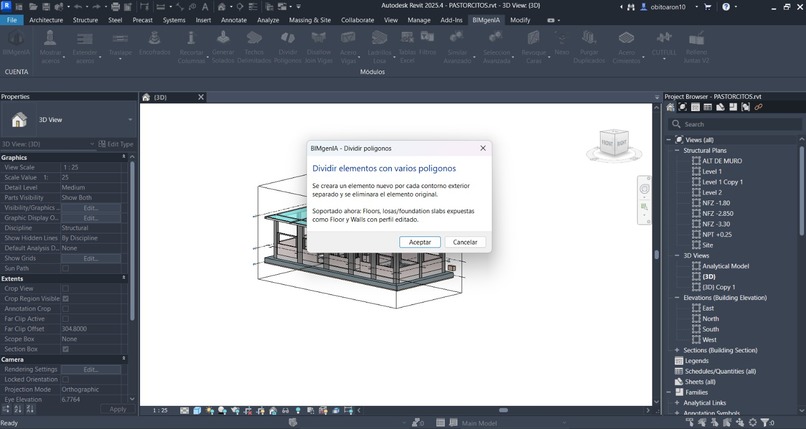The height and width of the screenshot is (429, 806).
Task: Click Cancelar in the dialog
Action: (x=465, y=242)
